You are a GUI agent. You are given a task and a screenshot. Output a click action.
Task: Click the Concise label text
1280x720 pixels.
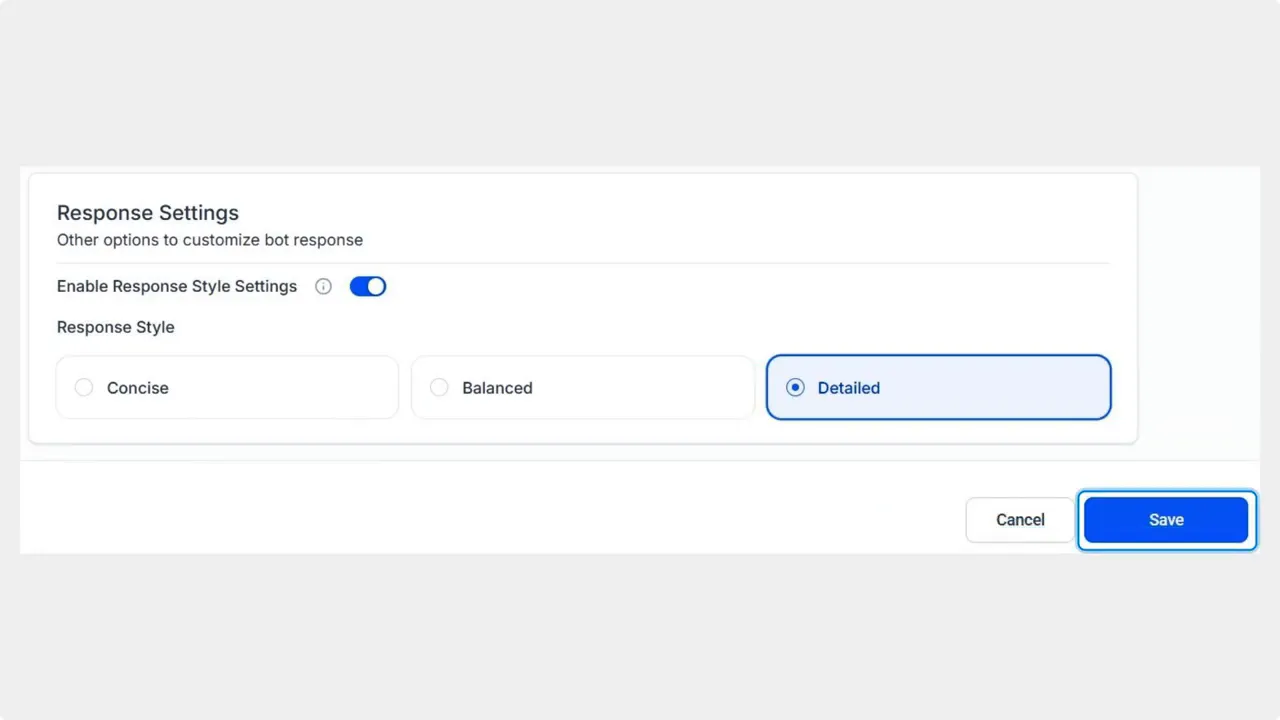(x=137, y=388)
